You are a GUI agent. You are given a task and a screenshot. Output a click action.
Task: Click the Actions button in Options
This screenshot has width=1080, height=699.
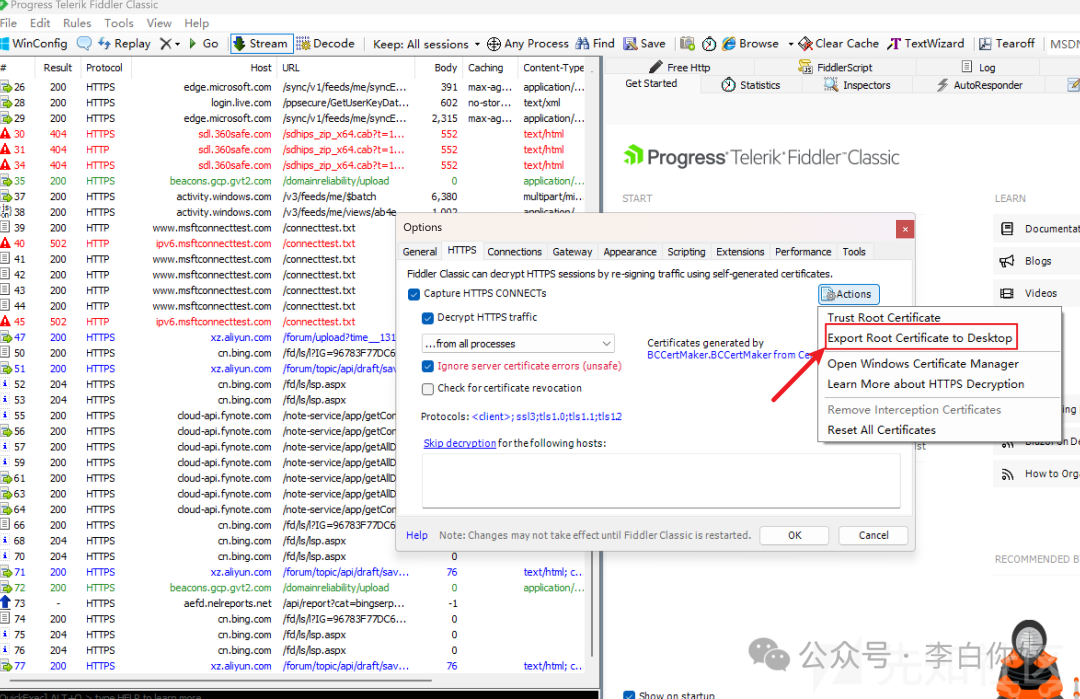(849, 294)
